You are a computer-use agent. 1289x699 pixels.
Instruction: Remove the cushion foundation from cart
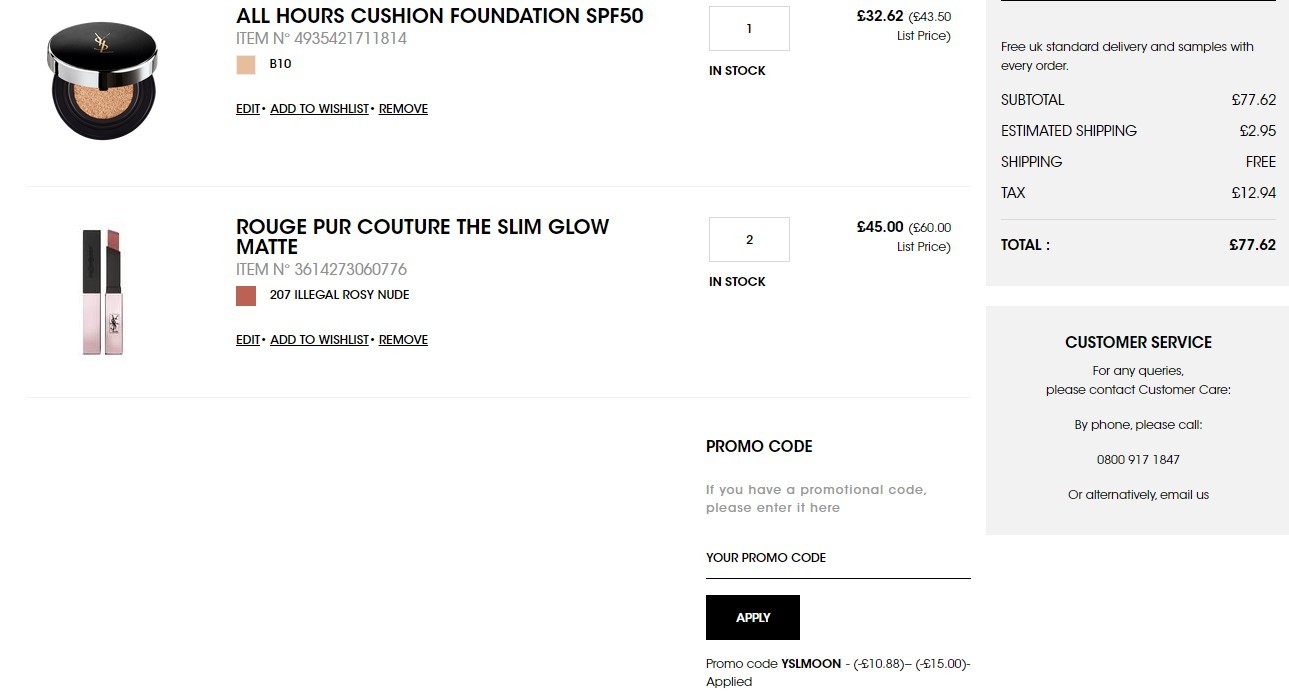[403, 109]
